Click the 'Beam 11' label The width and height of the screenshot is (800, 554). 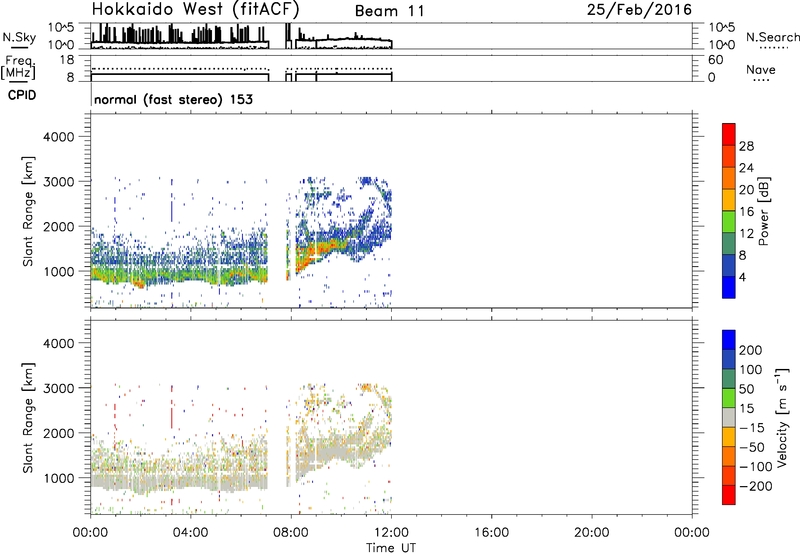click(389, 11)
